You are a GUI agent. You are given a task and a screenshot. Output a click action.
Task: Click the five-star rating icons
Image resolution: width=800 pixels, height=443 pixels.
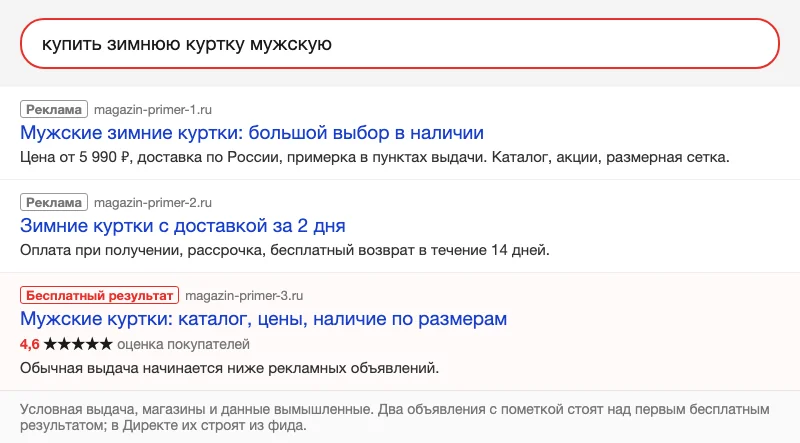coord(78,344)
